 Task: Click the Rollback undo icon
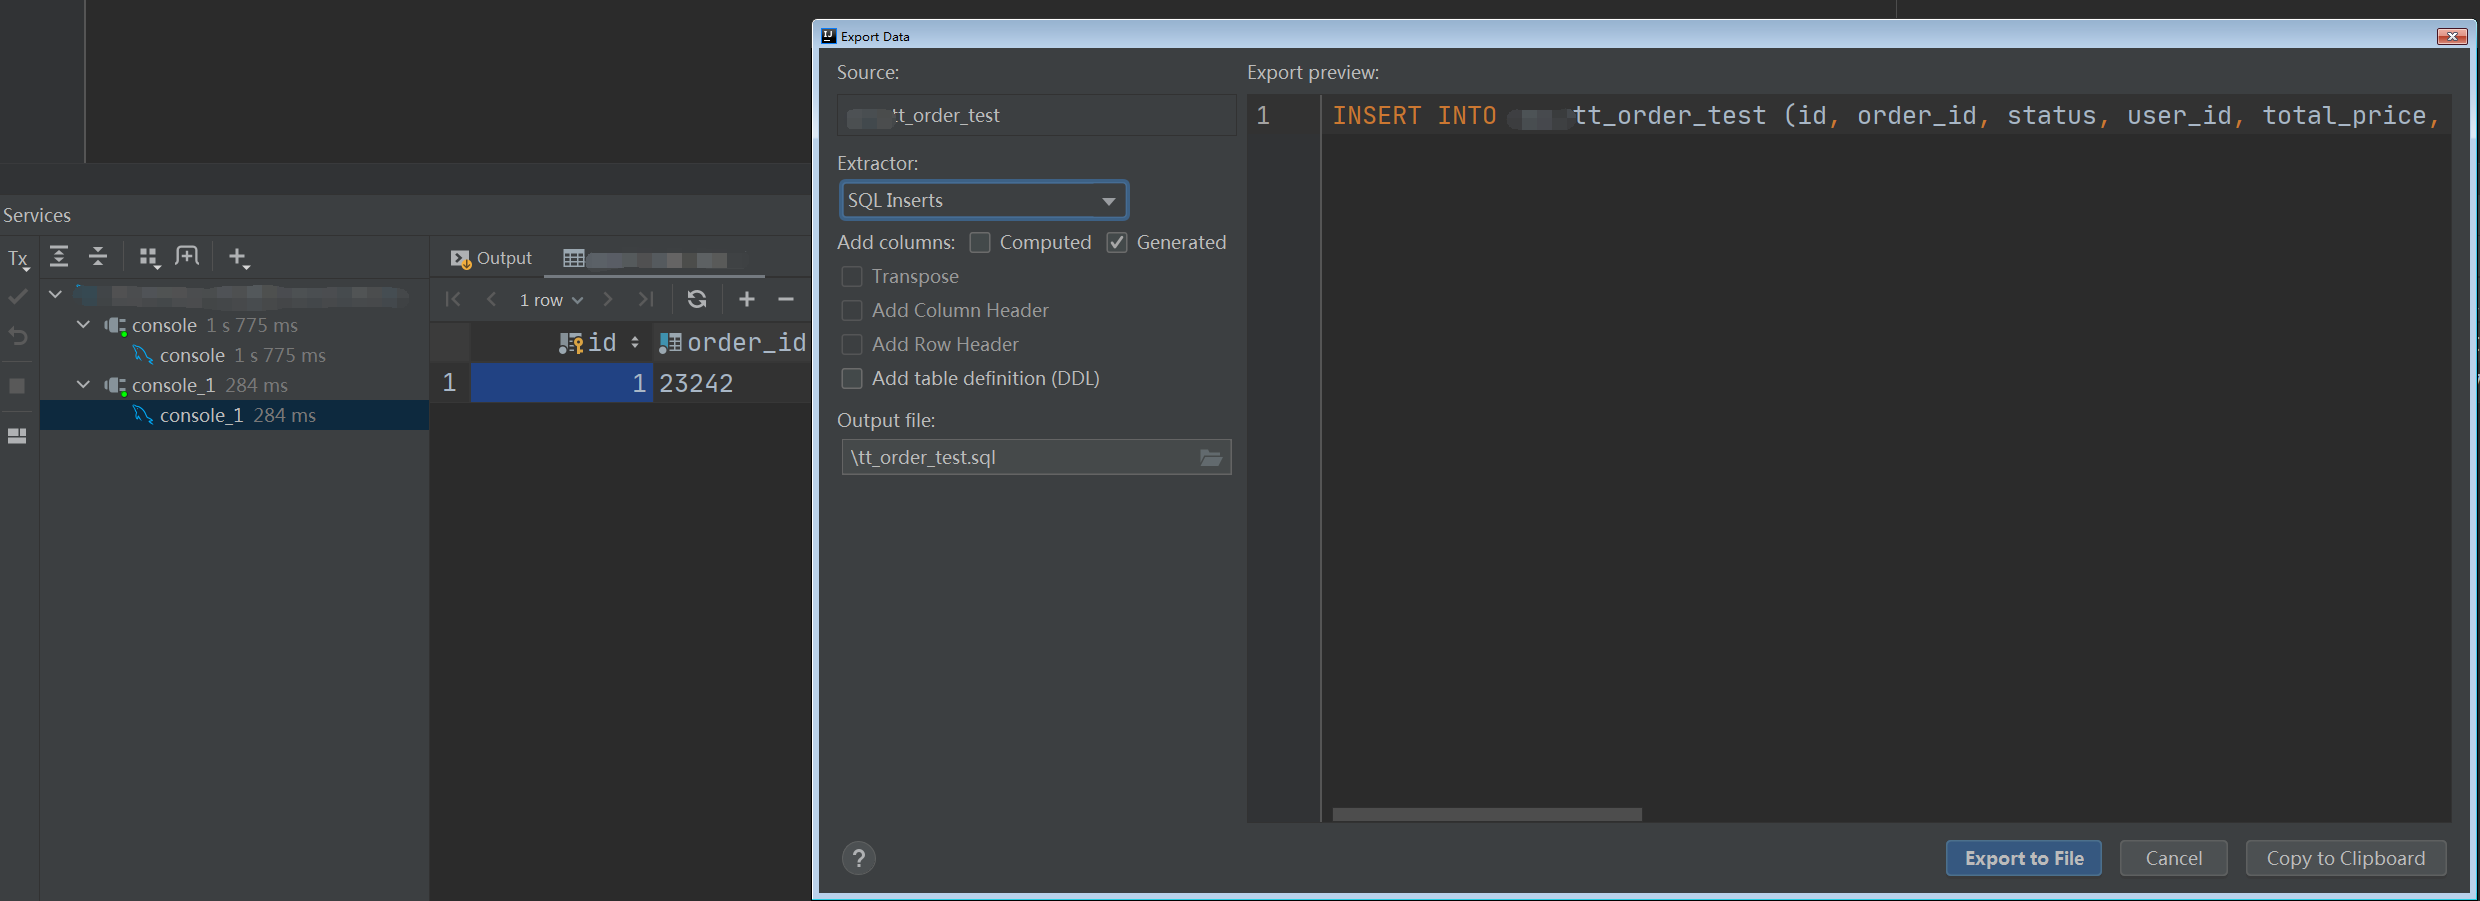(x=18, y=336)
